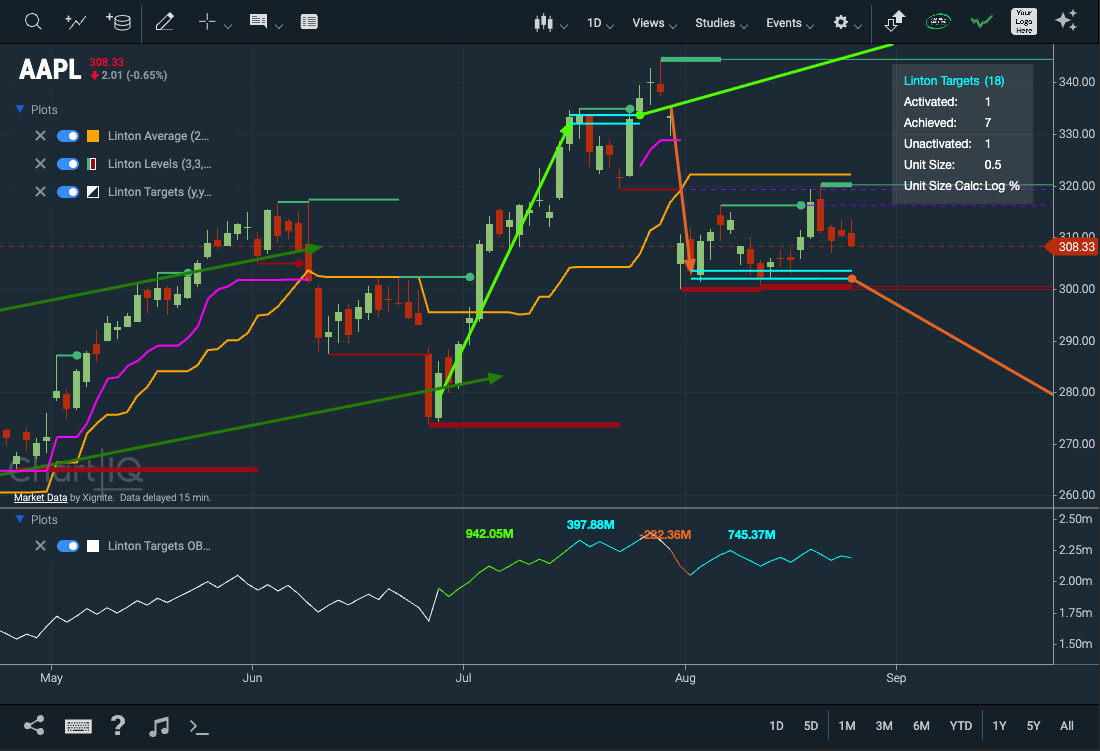Click the Linton Levels legend label
The width and height of the screenshot is (1100, 751).
tap(159, 164)
